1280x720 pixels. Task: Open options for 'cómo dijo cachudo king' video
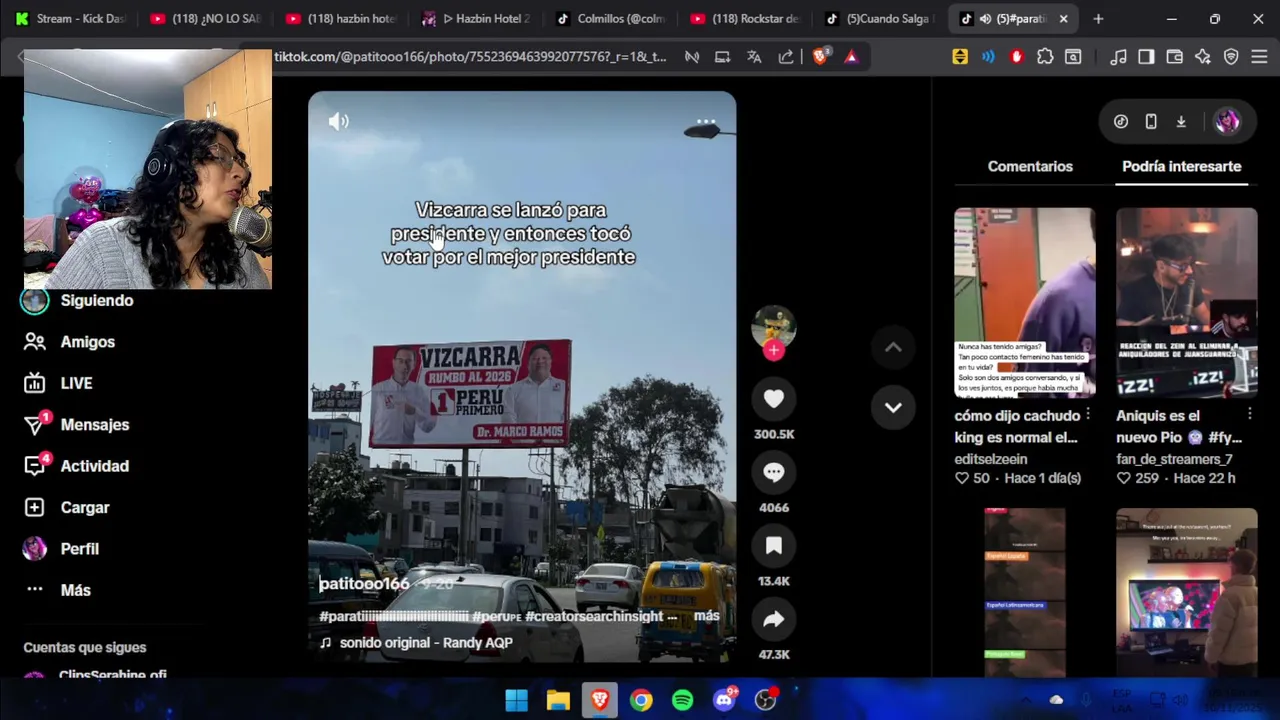(x=1088, y=414)
